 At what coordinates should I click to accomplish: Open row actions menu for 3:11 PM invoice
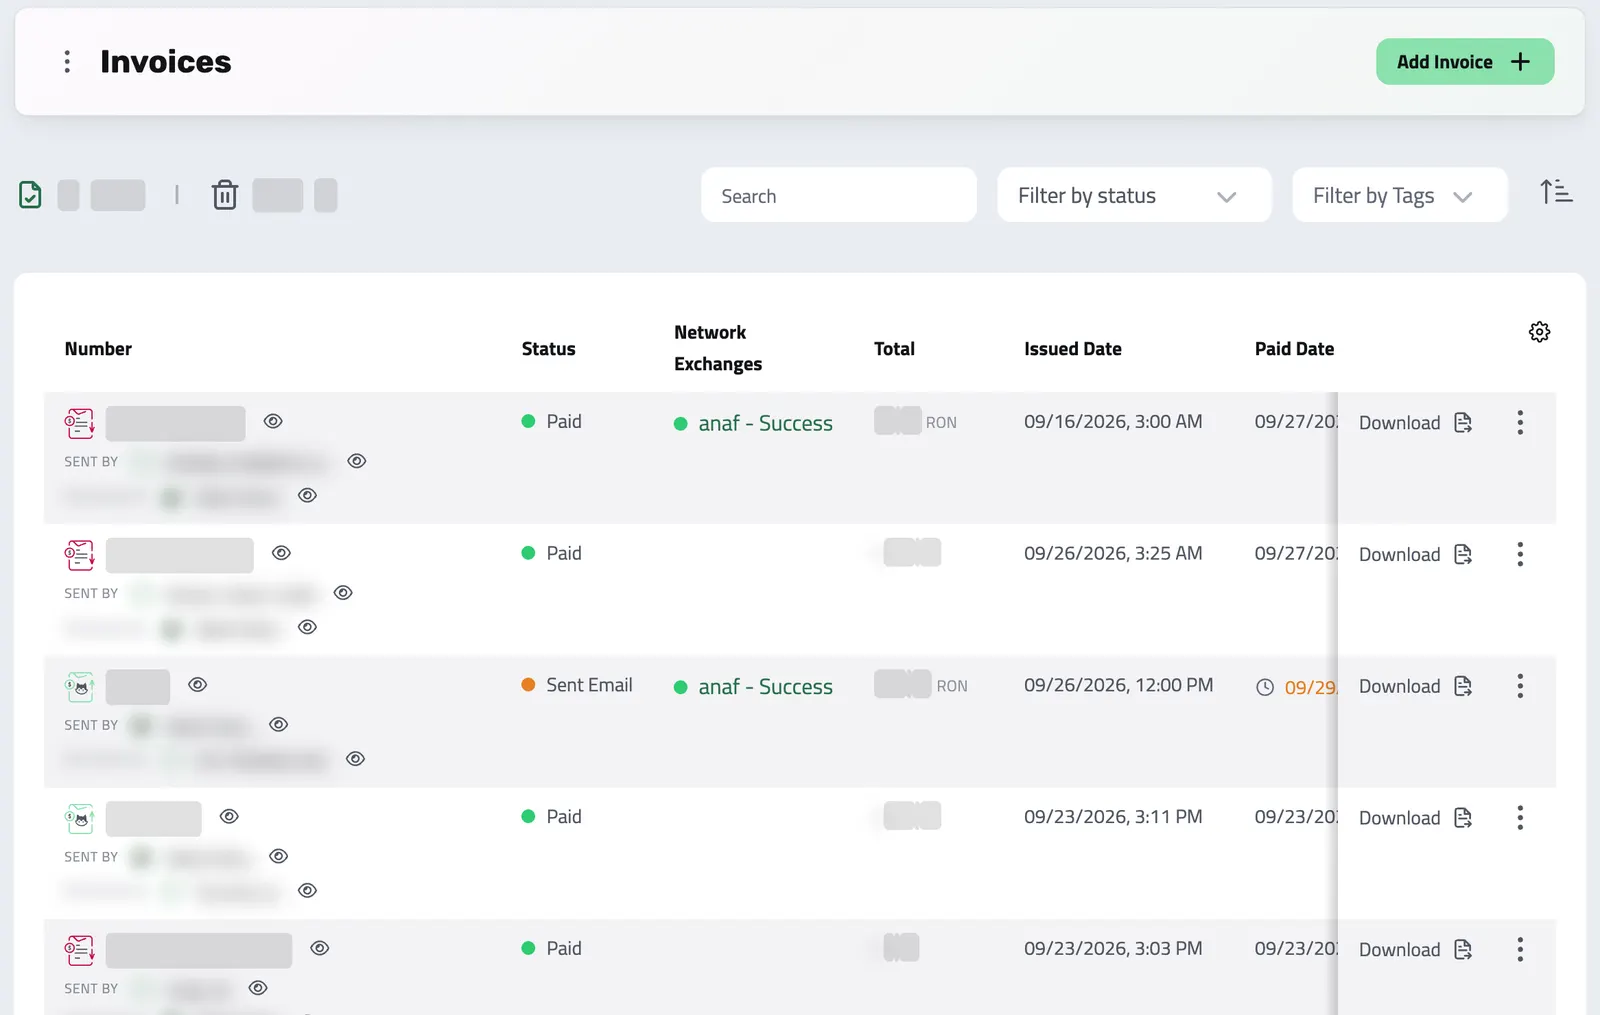pos(1520,819)
